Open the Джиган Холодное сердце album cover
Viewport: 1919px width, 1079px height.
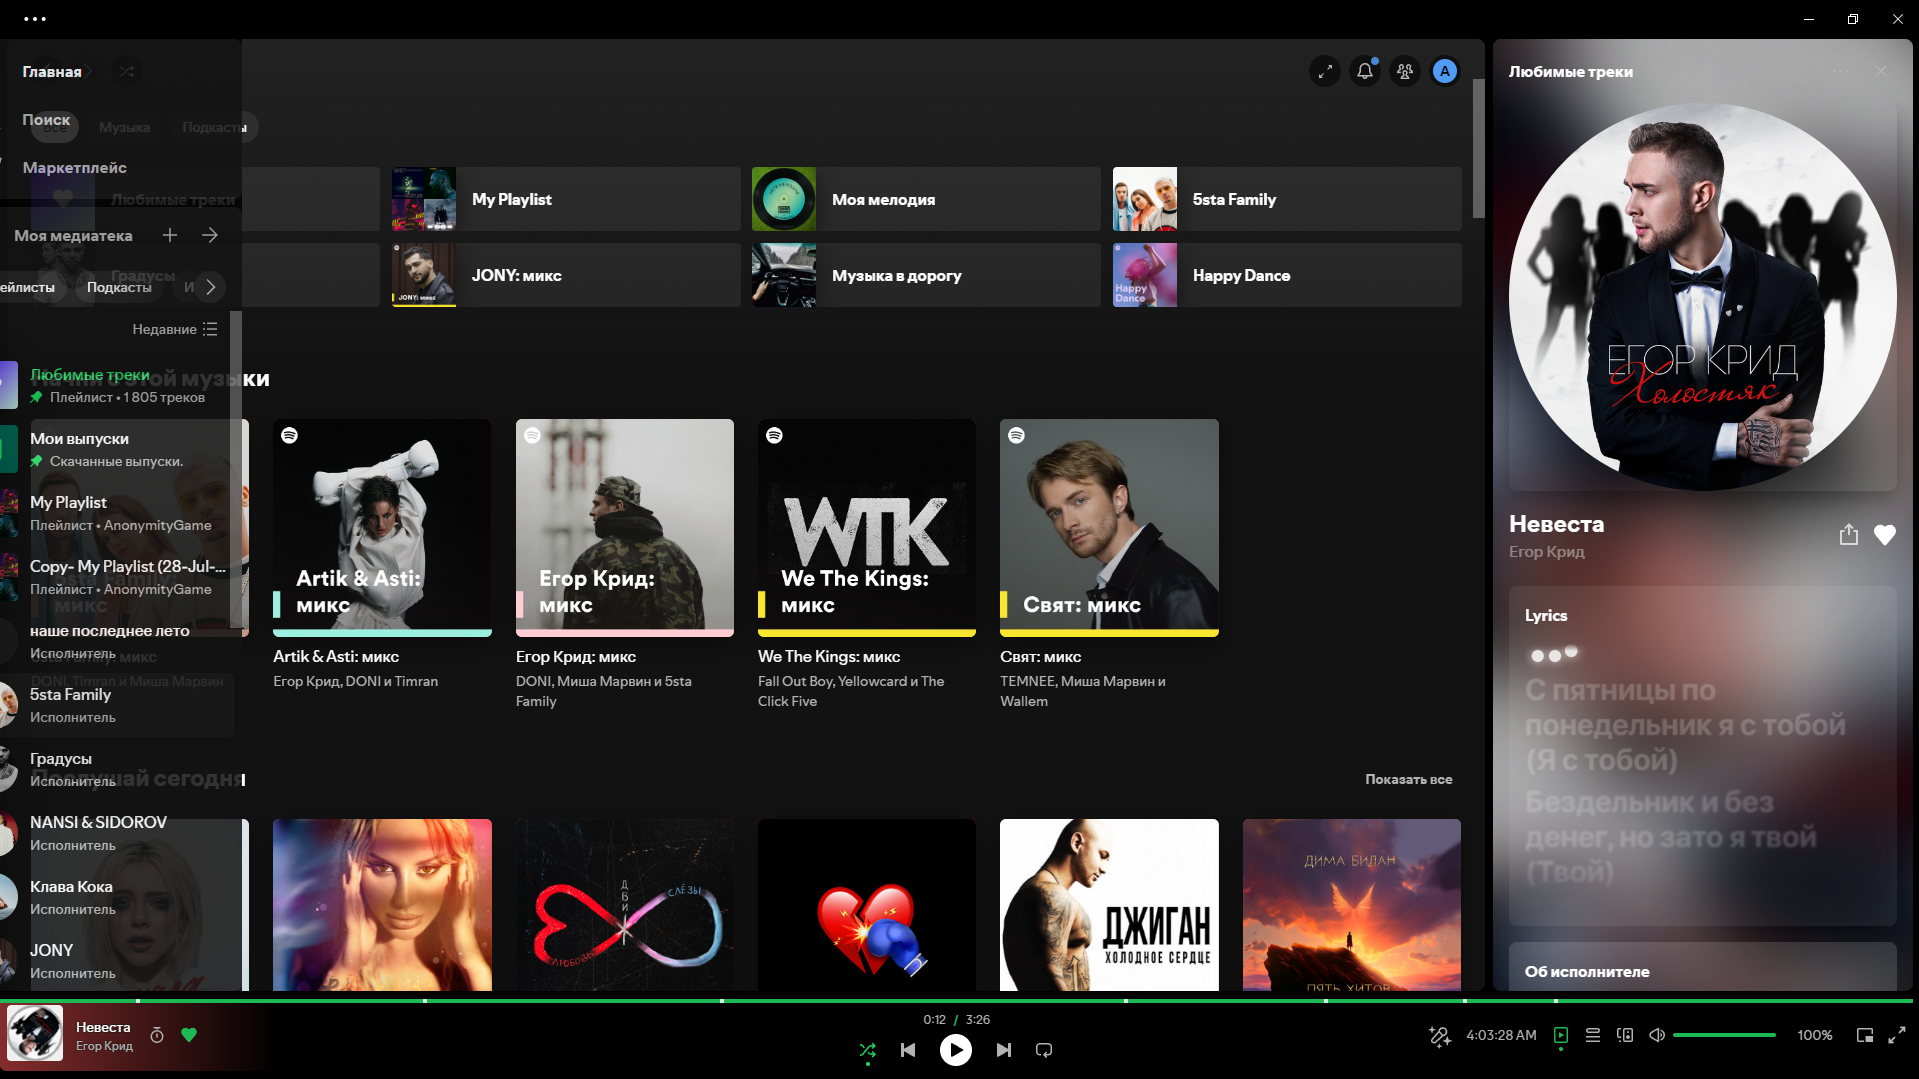click(x=1109, y=905)
